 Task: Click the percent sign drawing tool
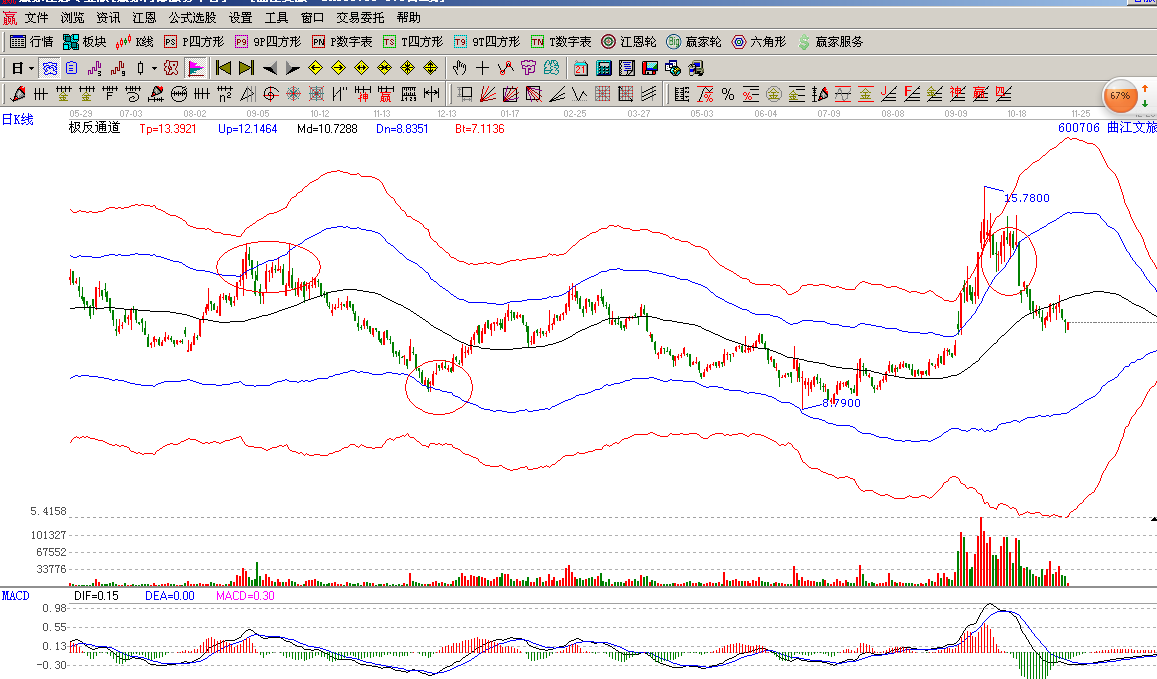point(727,94)
